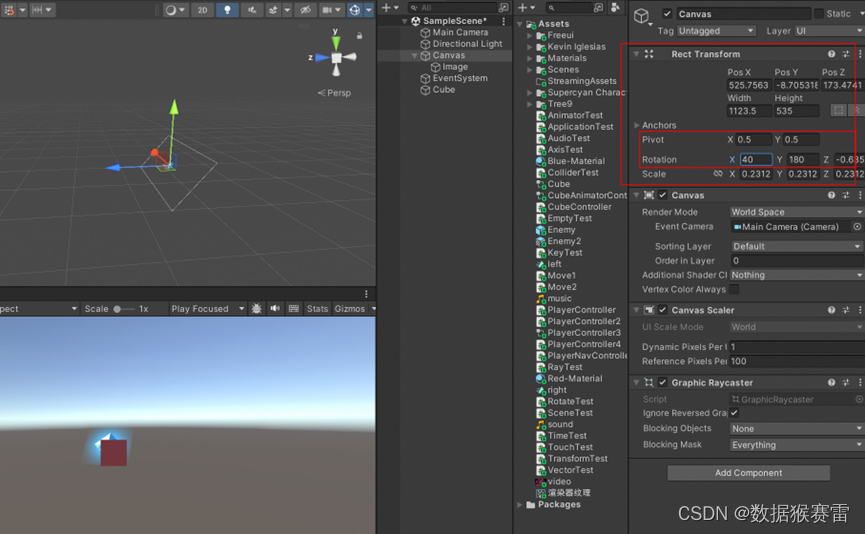Open Render Mode World Space dropdown

click(797, 212)
